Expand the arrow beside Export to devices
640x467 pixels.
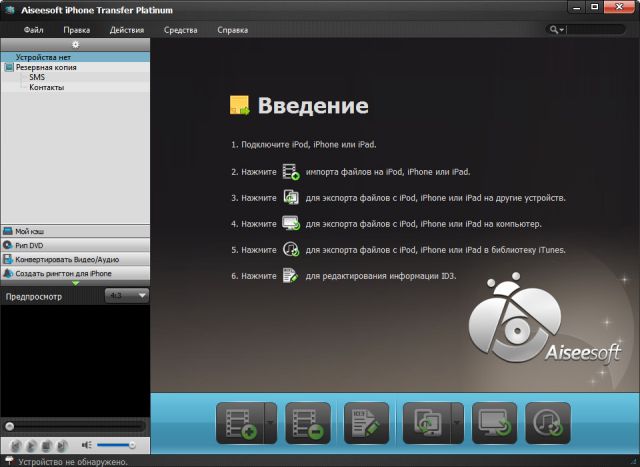[x=457, y=423]
